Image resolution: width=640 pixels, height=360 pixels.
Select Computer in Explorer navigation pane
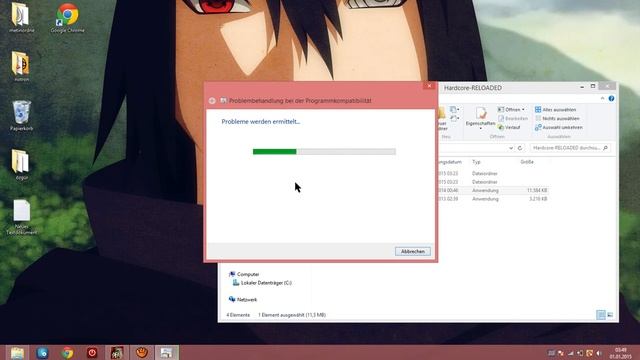pyautogui.click(x=244, y=274)
